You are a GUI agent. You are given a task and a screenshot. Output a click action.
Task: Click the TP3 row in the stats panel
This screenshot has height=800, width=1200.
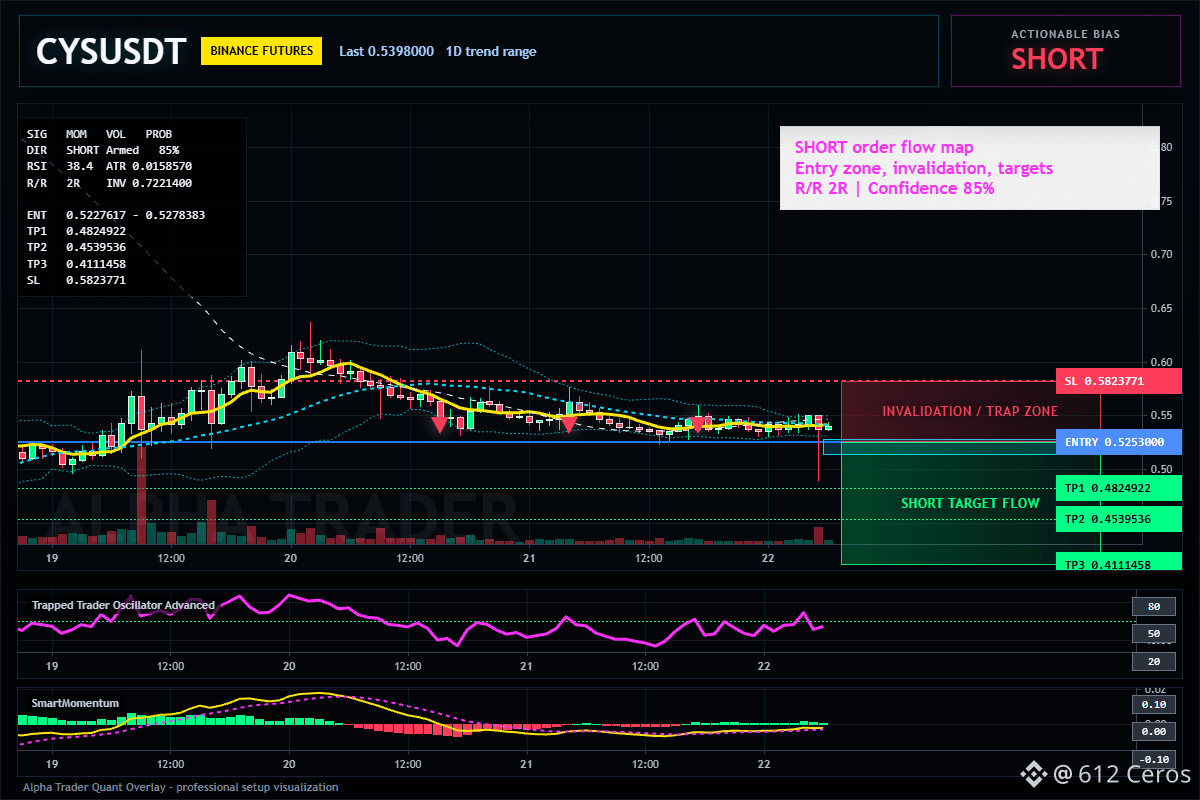(76, 263)
